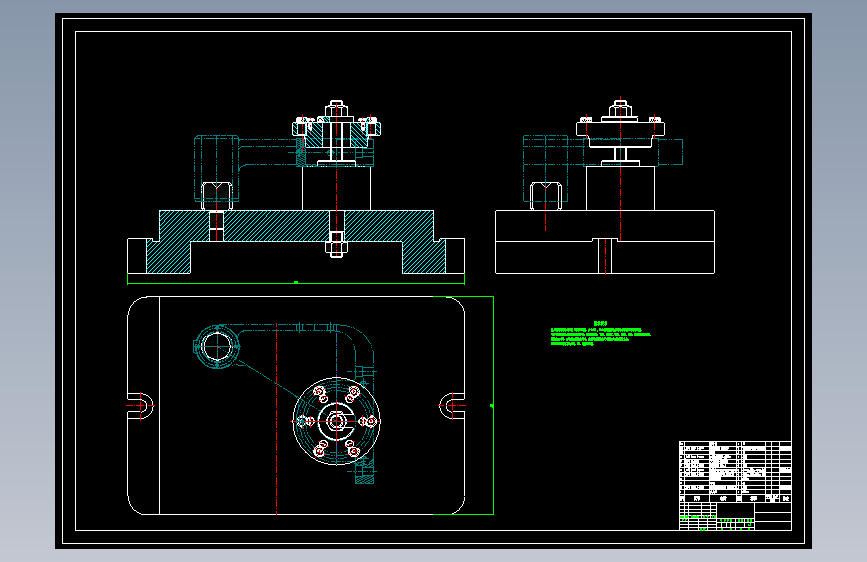Image resolution: width=867 pixels, height=562 pixels.
Task: Select the slotted hole in the side view base
Action: coord(605,256)
